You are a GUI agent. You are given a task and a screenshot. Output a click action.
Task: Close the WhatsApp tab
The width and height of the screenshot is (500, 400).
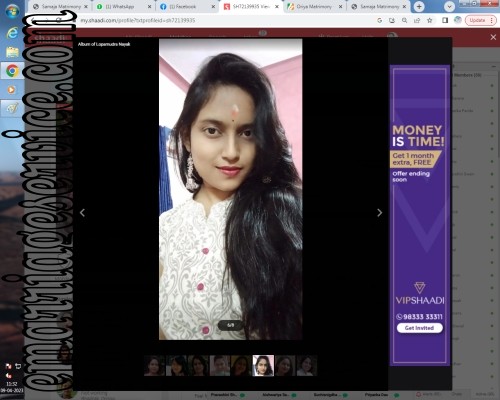(x=149, y=7)
